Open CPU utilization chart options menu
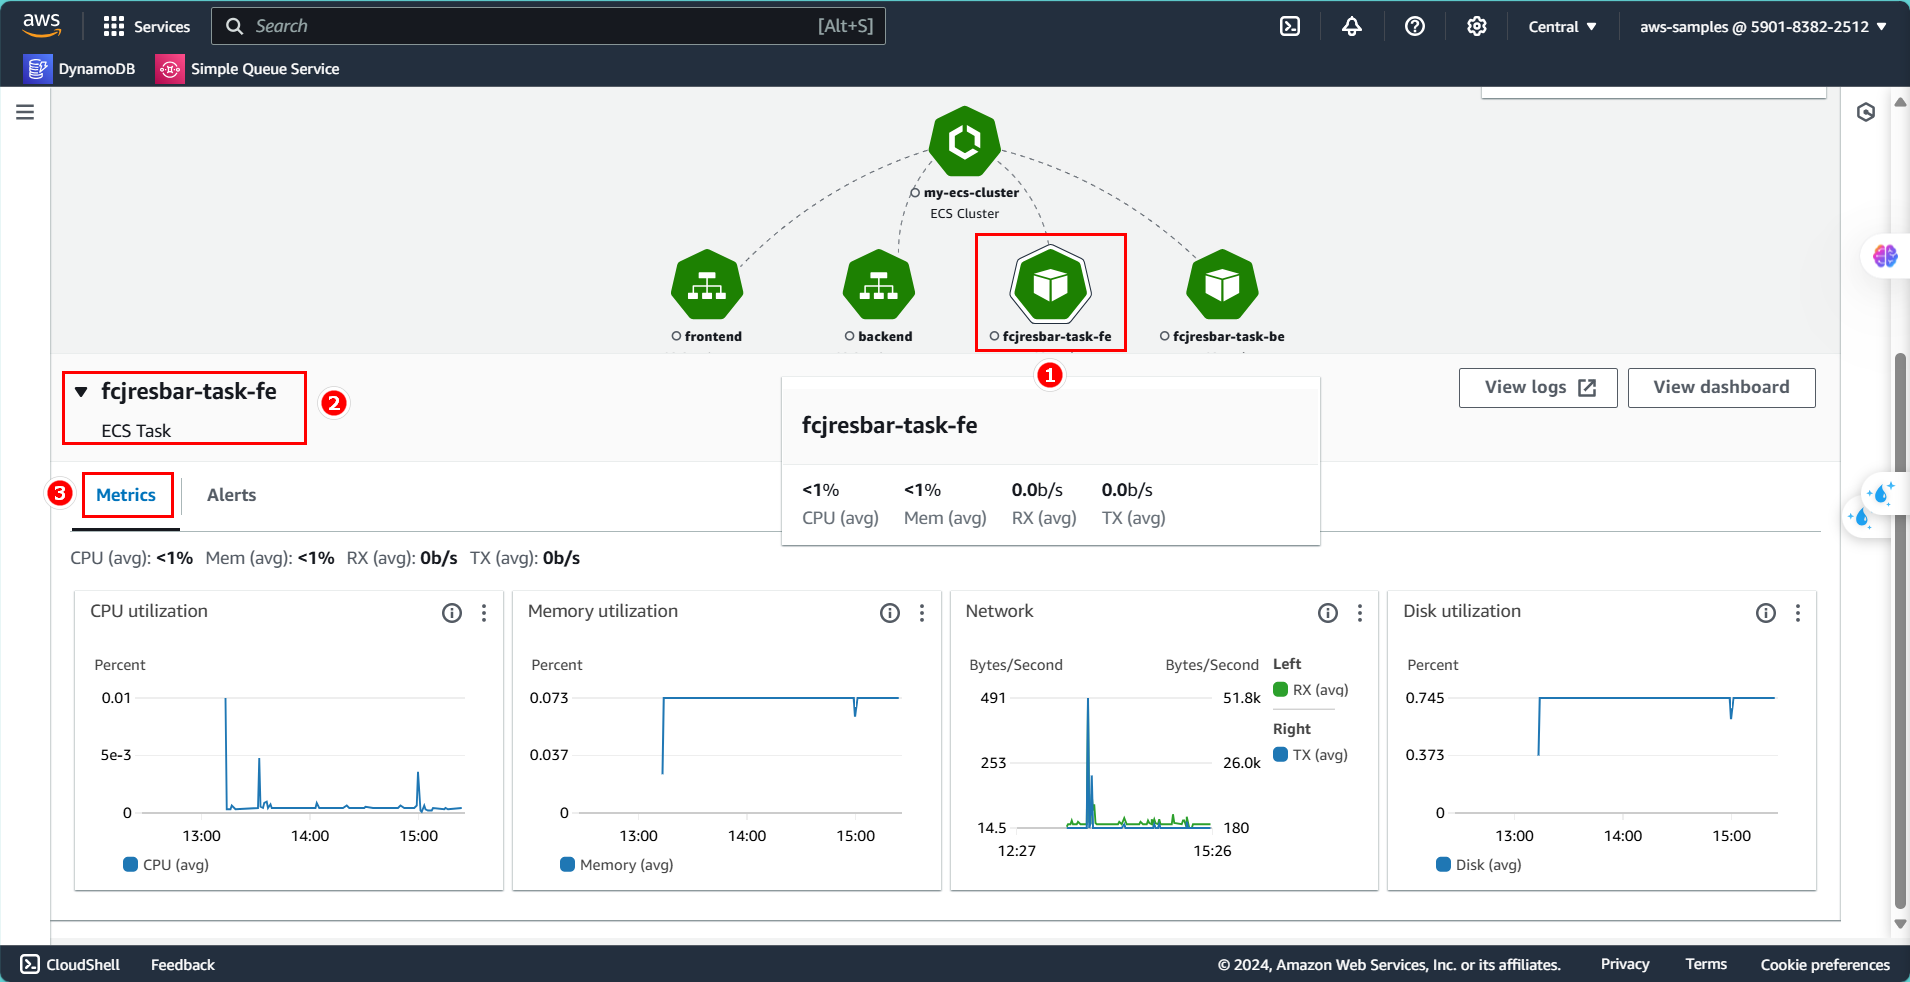Image resolution: width=1910 pixels, height=982 pixels. coord(484,613)
